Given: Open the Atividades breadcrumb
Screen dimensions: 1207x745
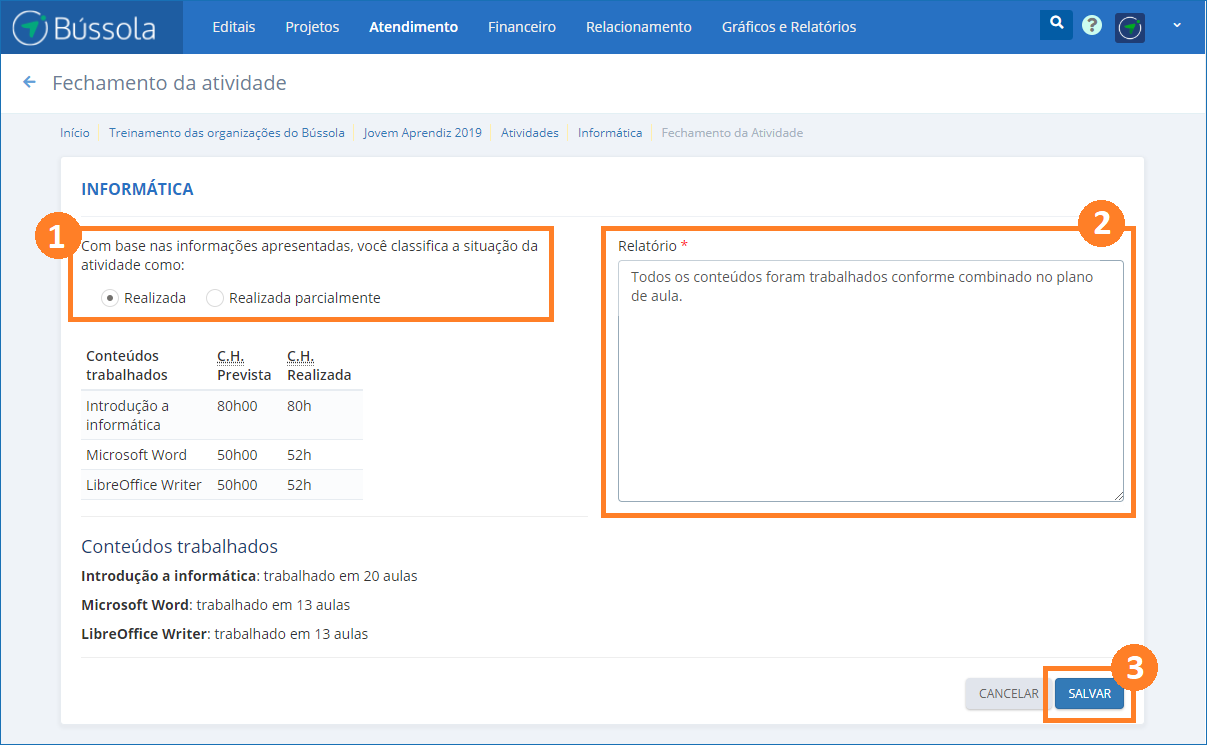Looking at the screenshot, I should pos(530,132).
